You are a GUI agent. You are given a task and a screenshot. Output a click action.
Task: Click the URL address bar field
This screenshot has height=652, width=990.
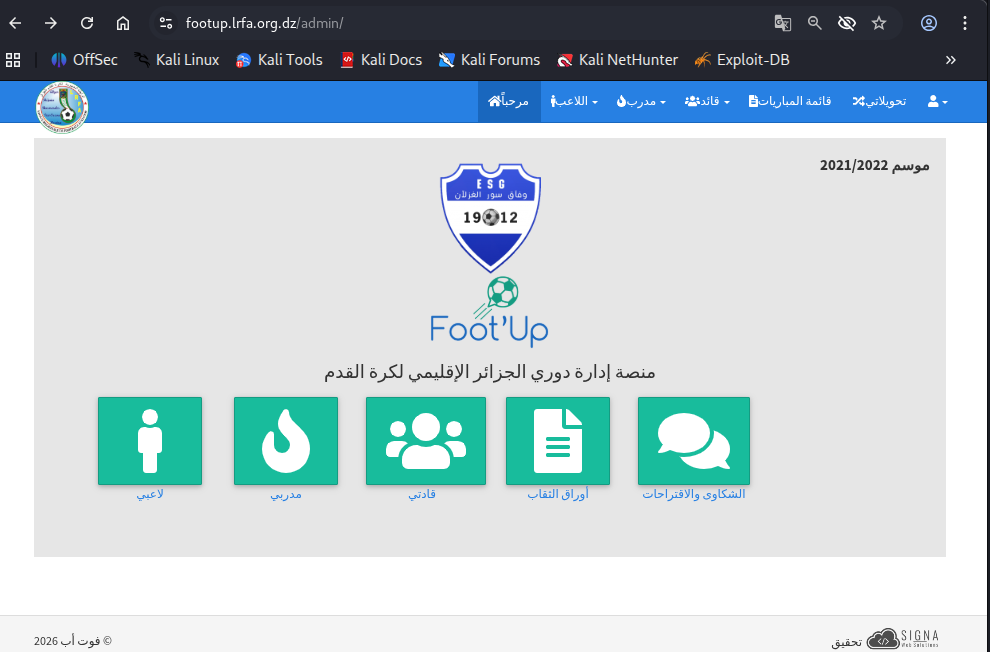(450, 23)
